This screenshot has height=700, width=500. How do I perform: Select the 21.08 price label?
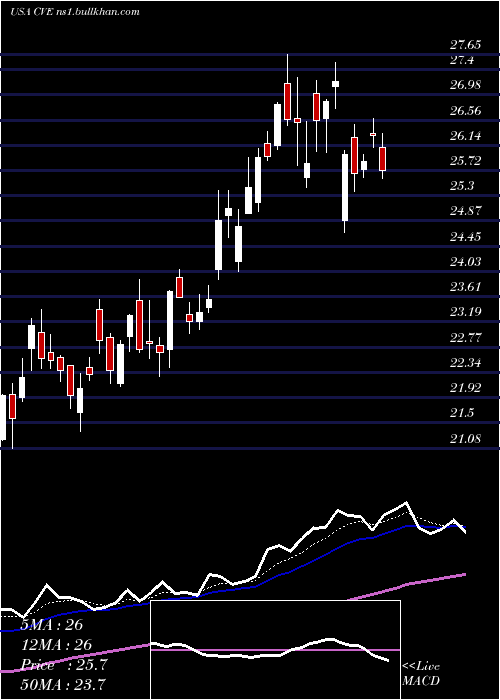pos(465,439)
